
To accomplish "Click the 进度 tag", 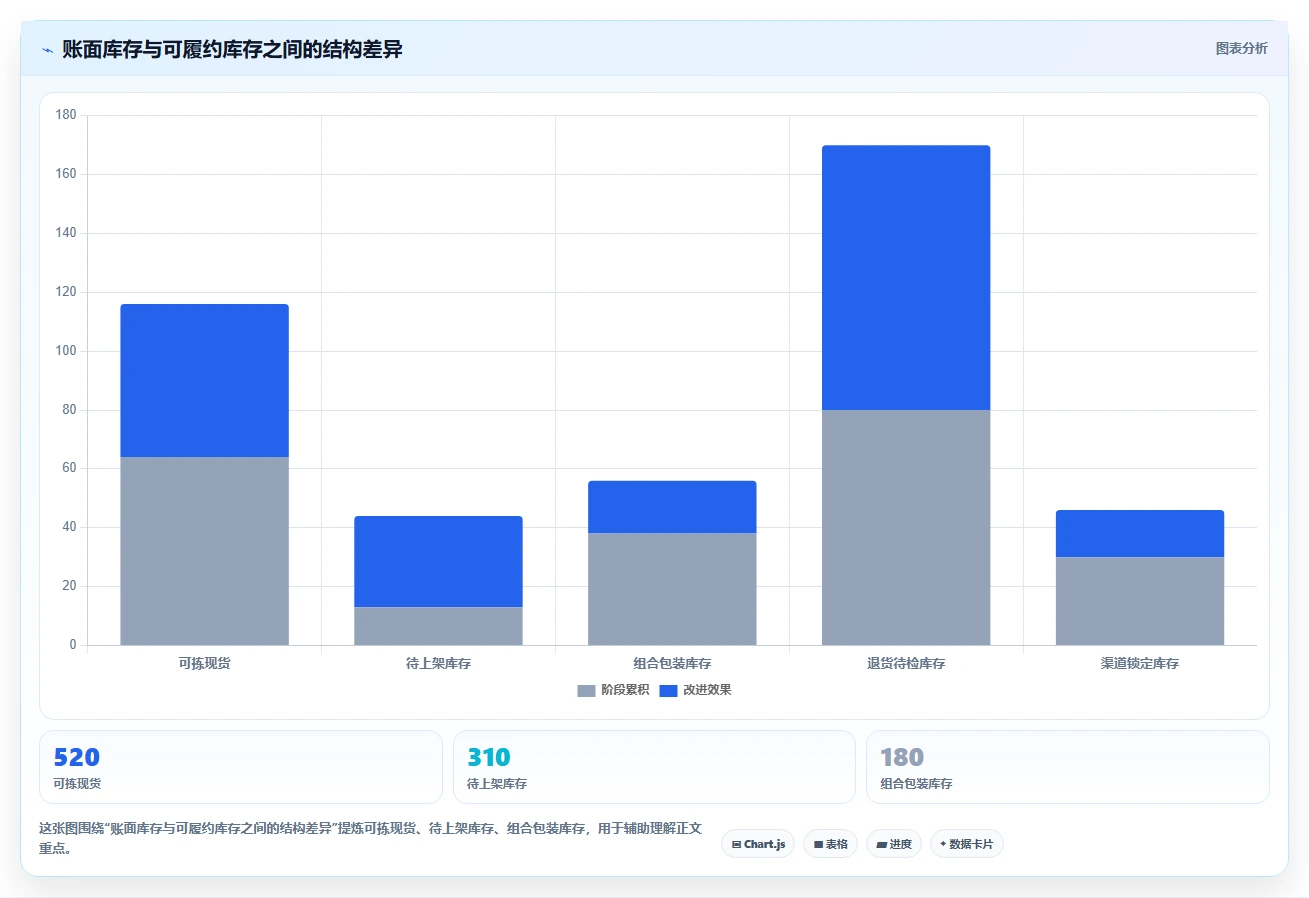I will (894, 844).
